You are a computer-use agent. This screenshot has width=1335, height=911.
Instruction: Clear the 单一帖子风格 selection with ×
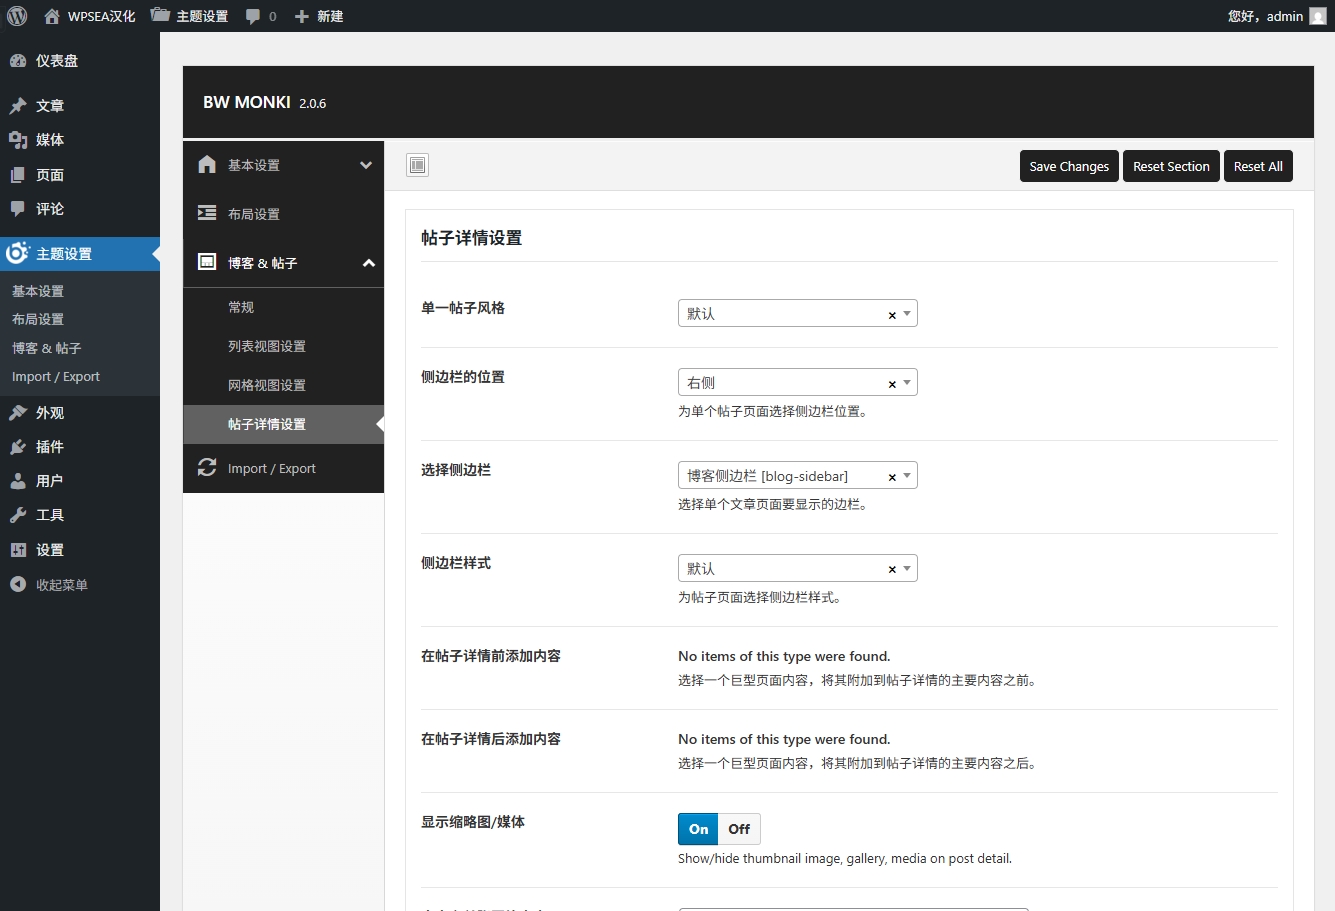(892, 315)
